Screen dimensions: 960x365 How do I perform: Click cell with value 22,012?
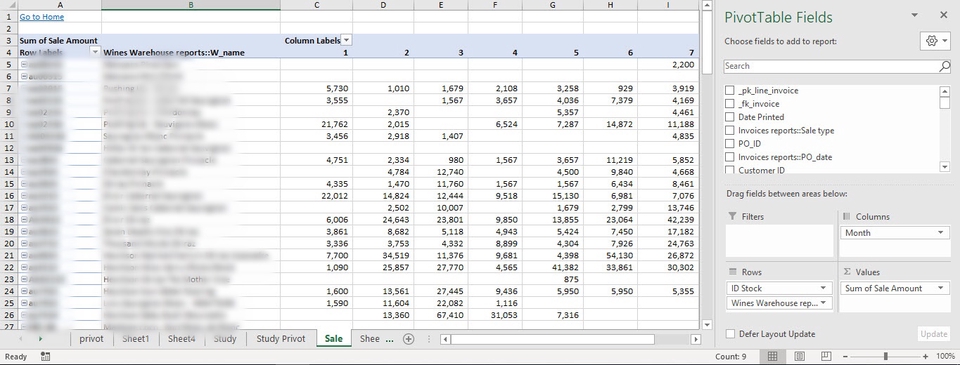point(317,196)
